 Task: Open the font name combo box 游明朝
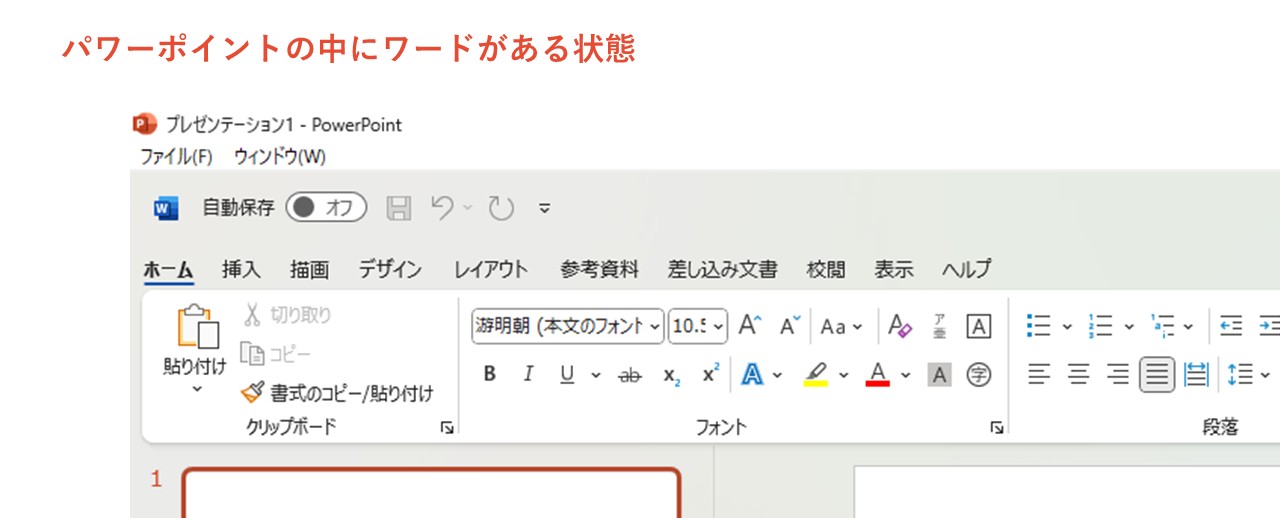(568, 326)
